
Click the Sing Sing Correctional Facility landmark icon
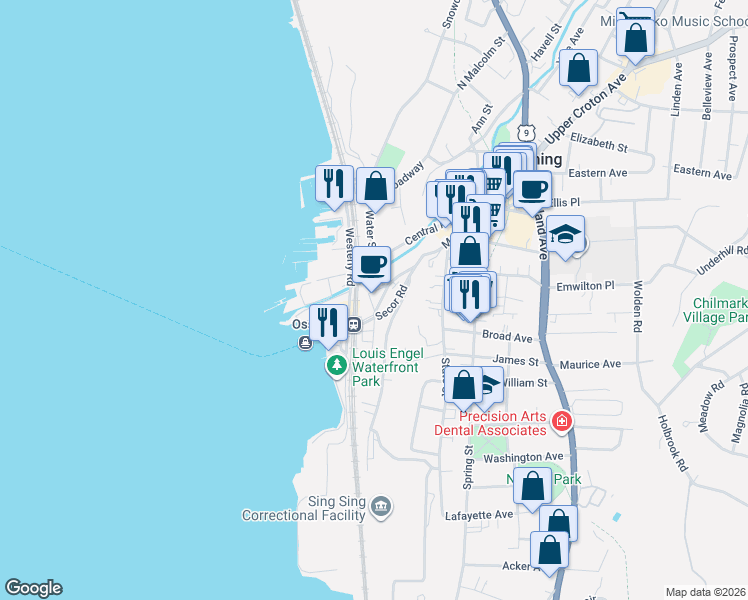(x=381, y=507)
